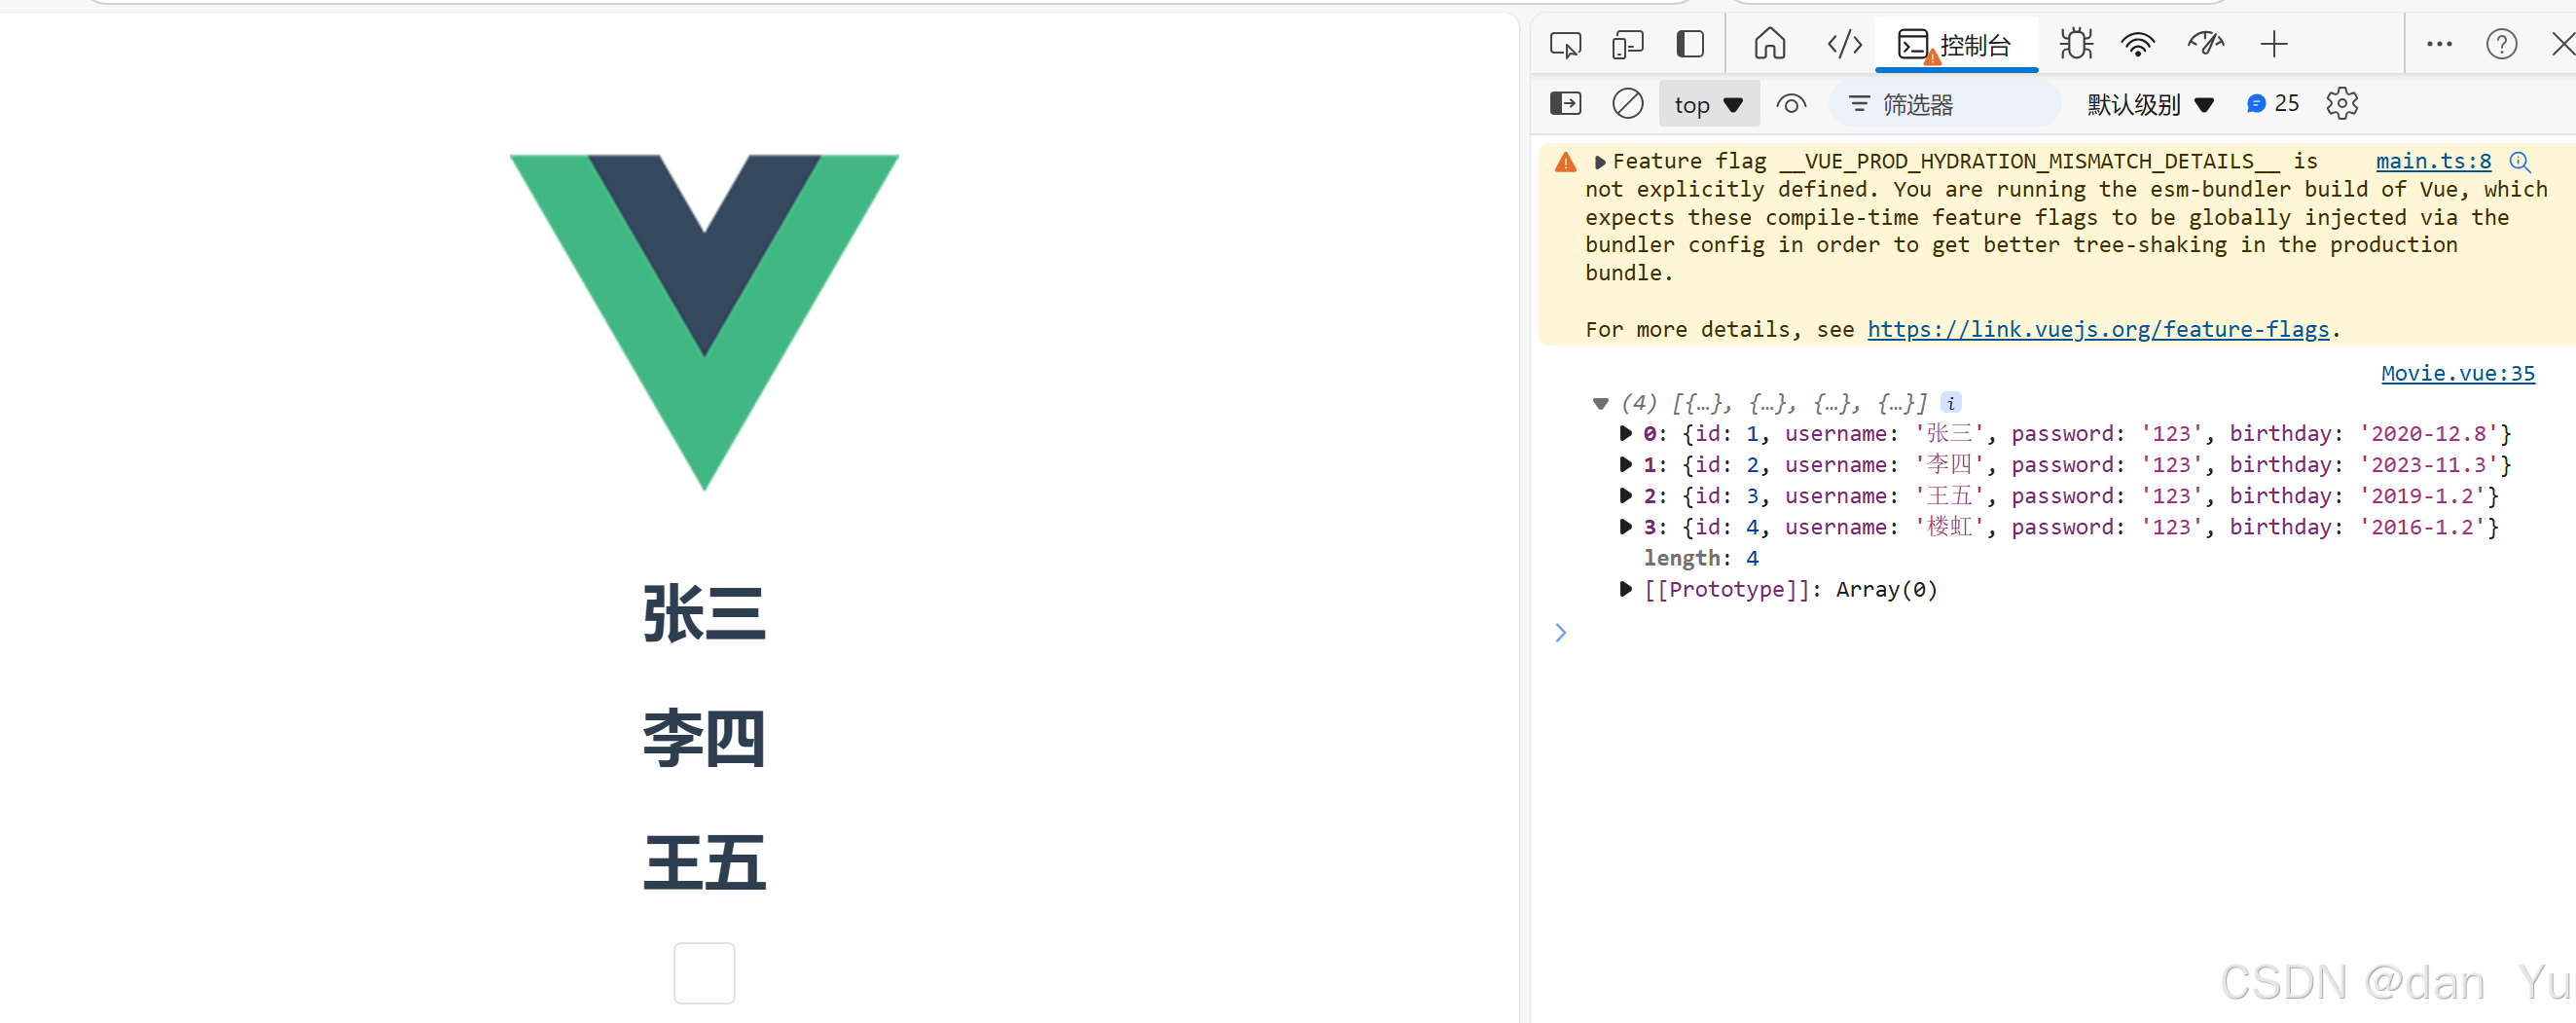Click the 王五 heading on the page

704,862
